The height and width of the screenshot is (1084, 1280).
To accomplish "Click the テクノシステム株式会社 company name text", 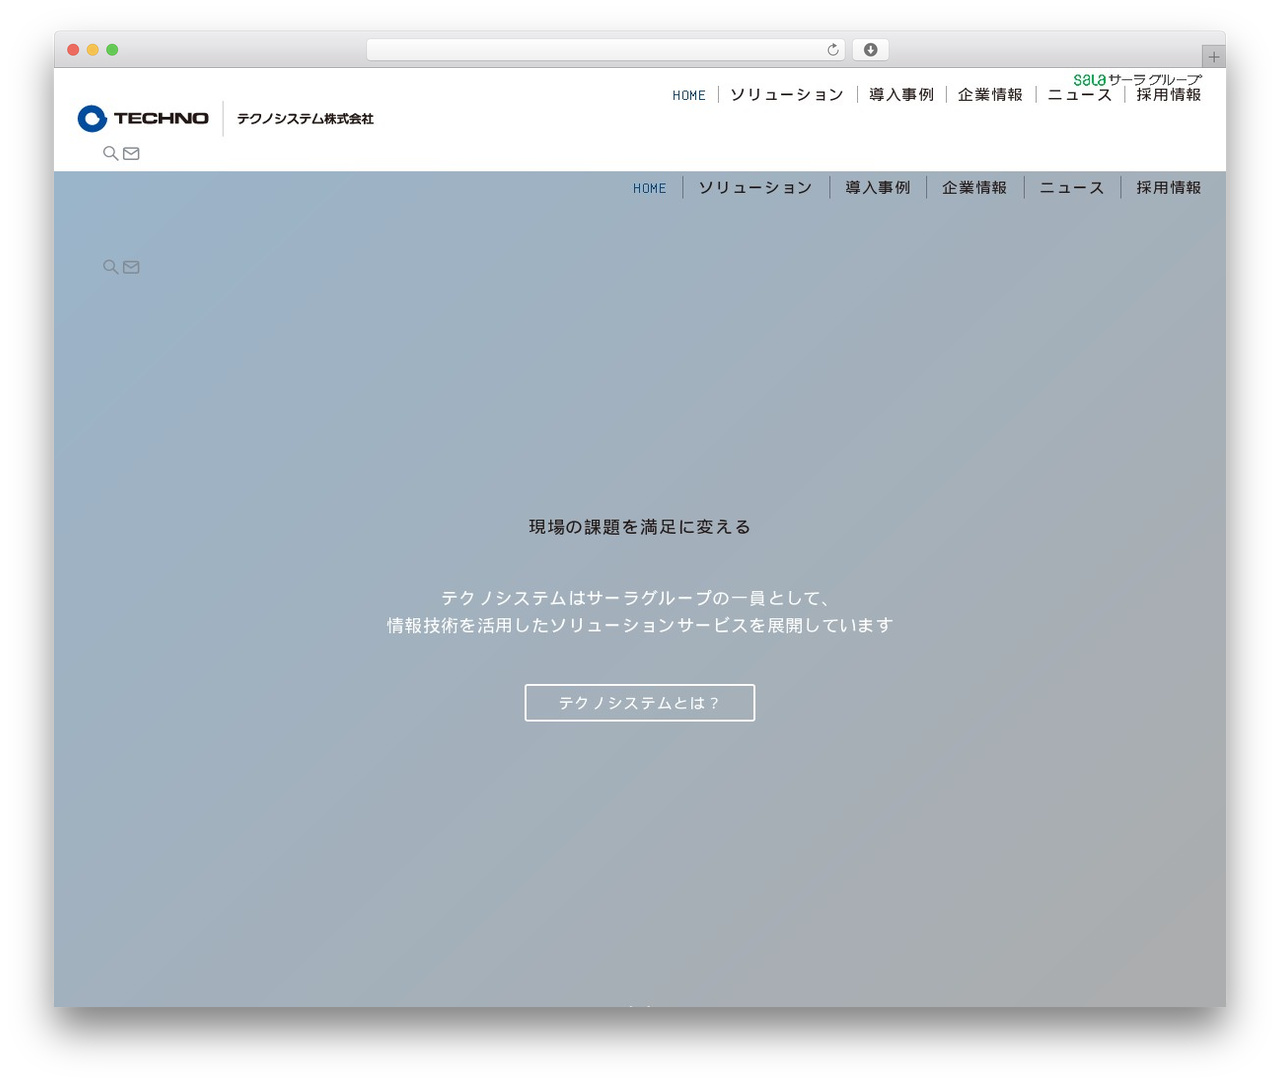I will coord(305,119).
